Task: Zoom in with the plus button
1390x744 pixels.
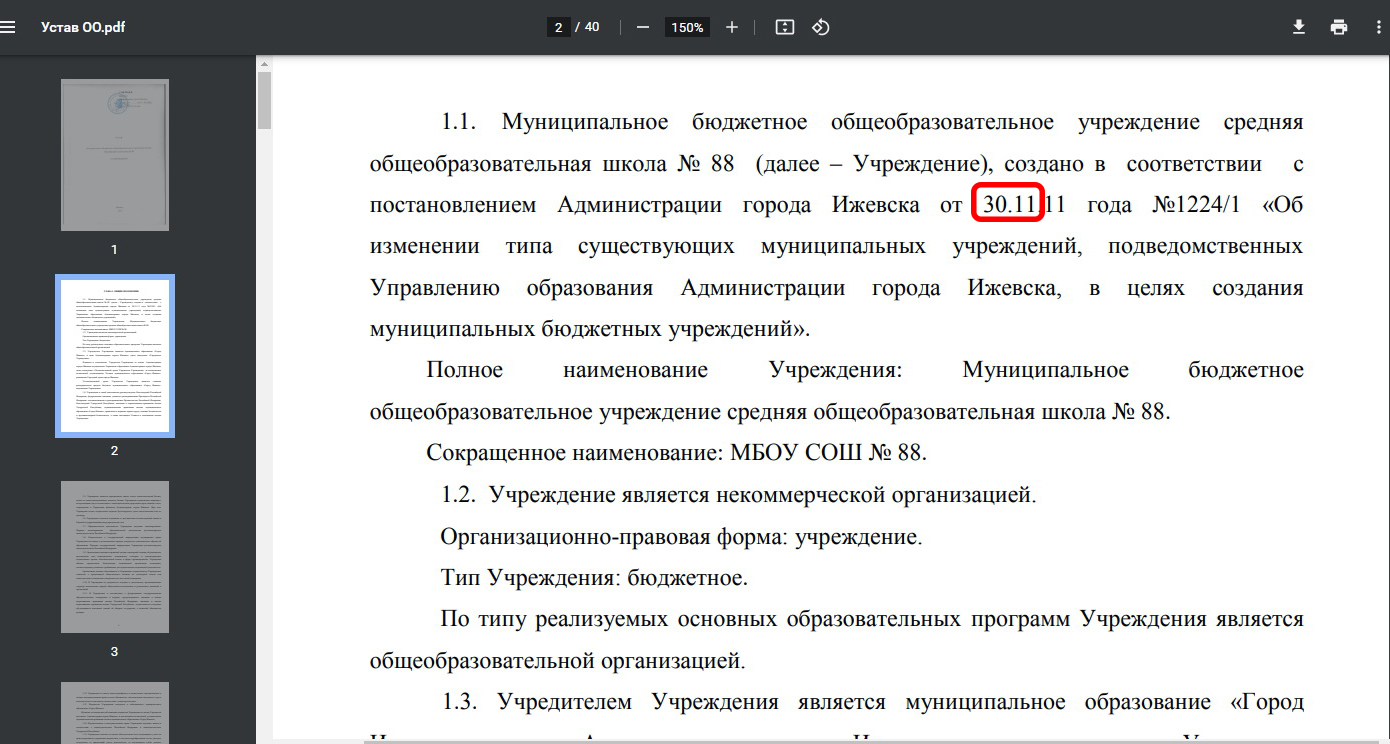Action: point(732,27)
